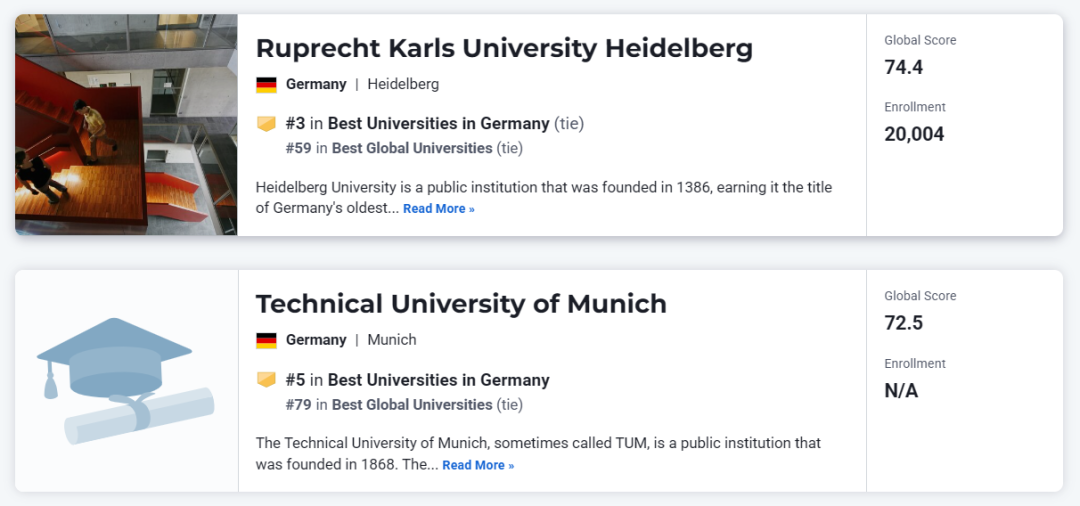Click Heidelberg's enrollment figure 20,004
The width and height of the screenshot is (1080, 506).
[914, 134]
